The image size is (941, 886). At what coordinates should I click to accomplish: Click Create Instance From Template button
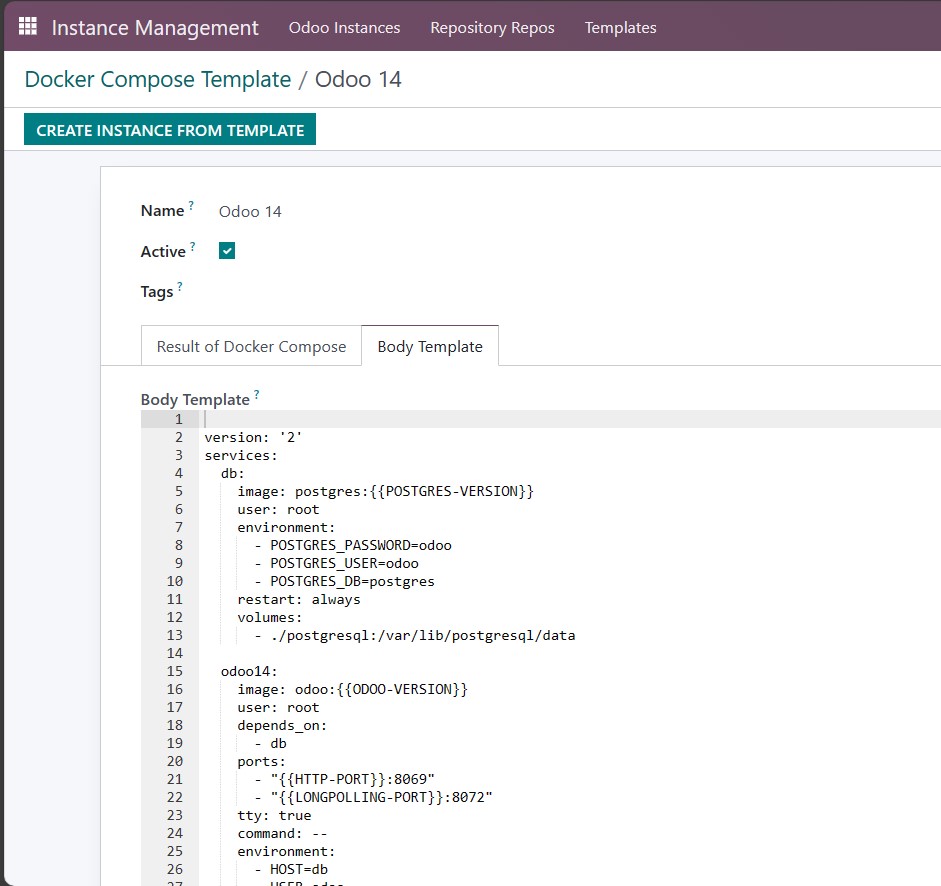(170, 129)
